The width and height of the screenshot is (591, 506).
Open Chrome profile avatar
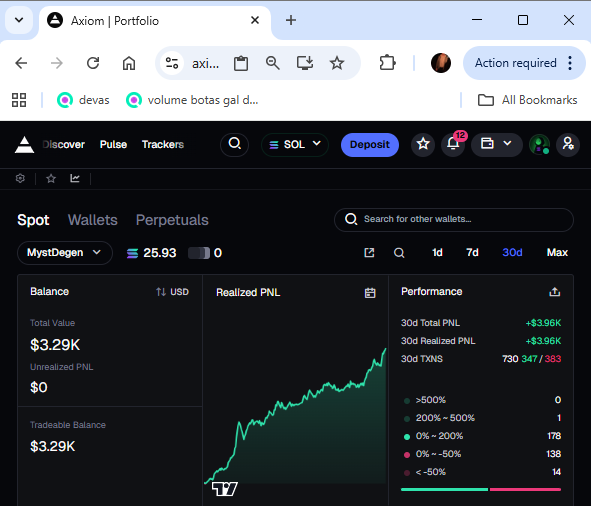[x=441, y=63]
